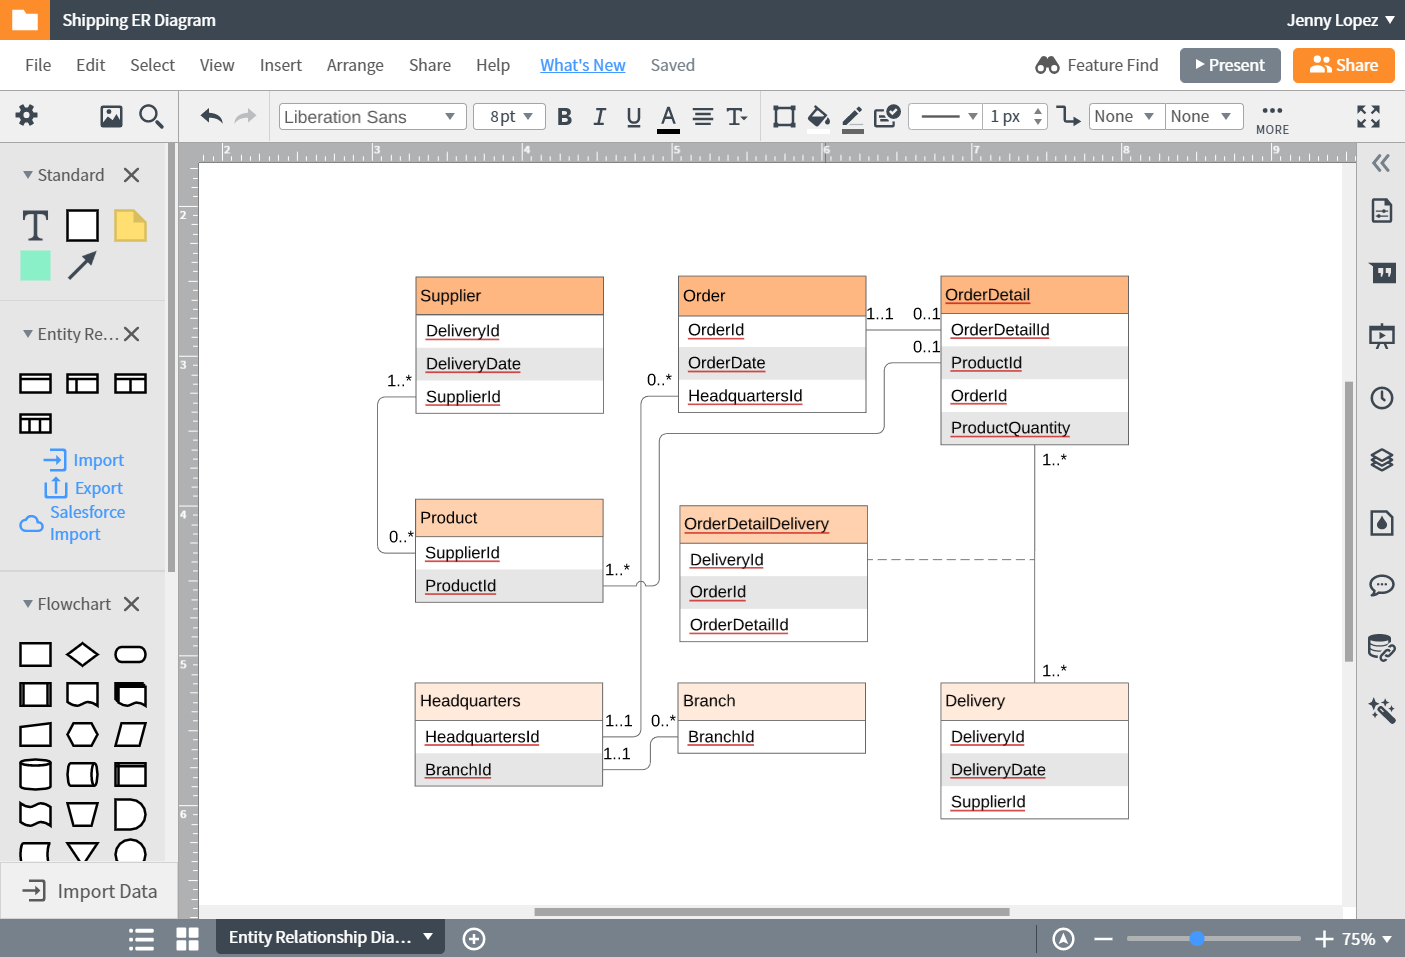Open the quotes notes panel icon
The image size is (1405, 957).
[x=1382, y=273]
